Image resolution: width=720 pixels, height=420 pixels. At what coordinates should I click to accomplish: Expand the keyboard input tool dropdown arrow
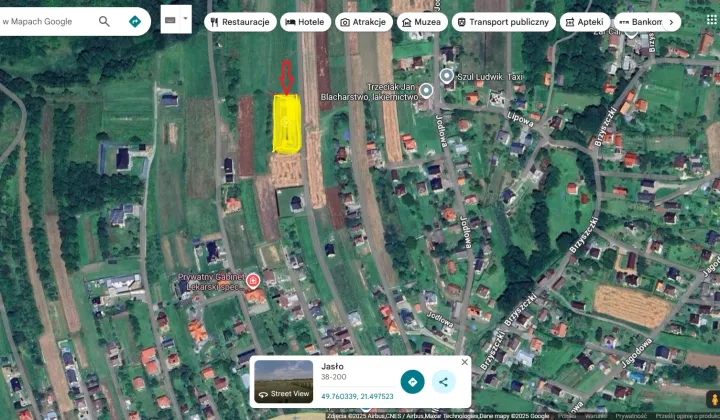[x=186, y=19]
